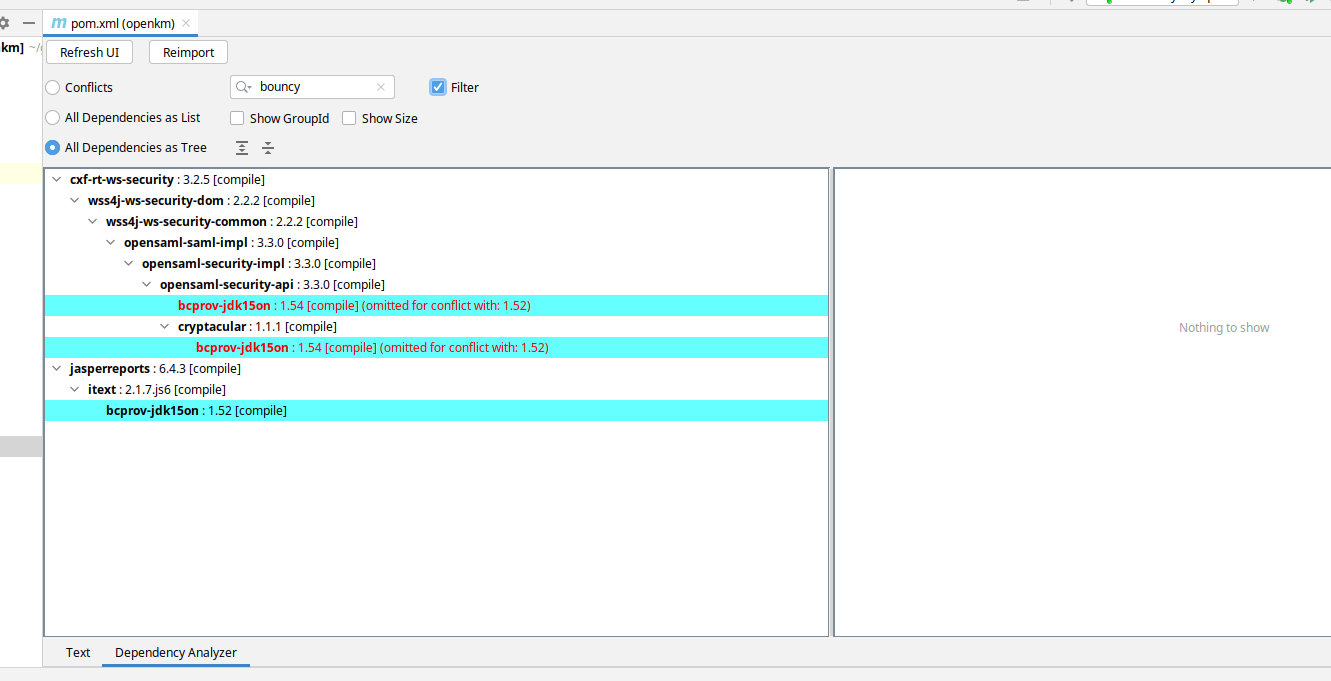Select the Conflicts radio button

(53, 88)
